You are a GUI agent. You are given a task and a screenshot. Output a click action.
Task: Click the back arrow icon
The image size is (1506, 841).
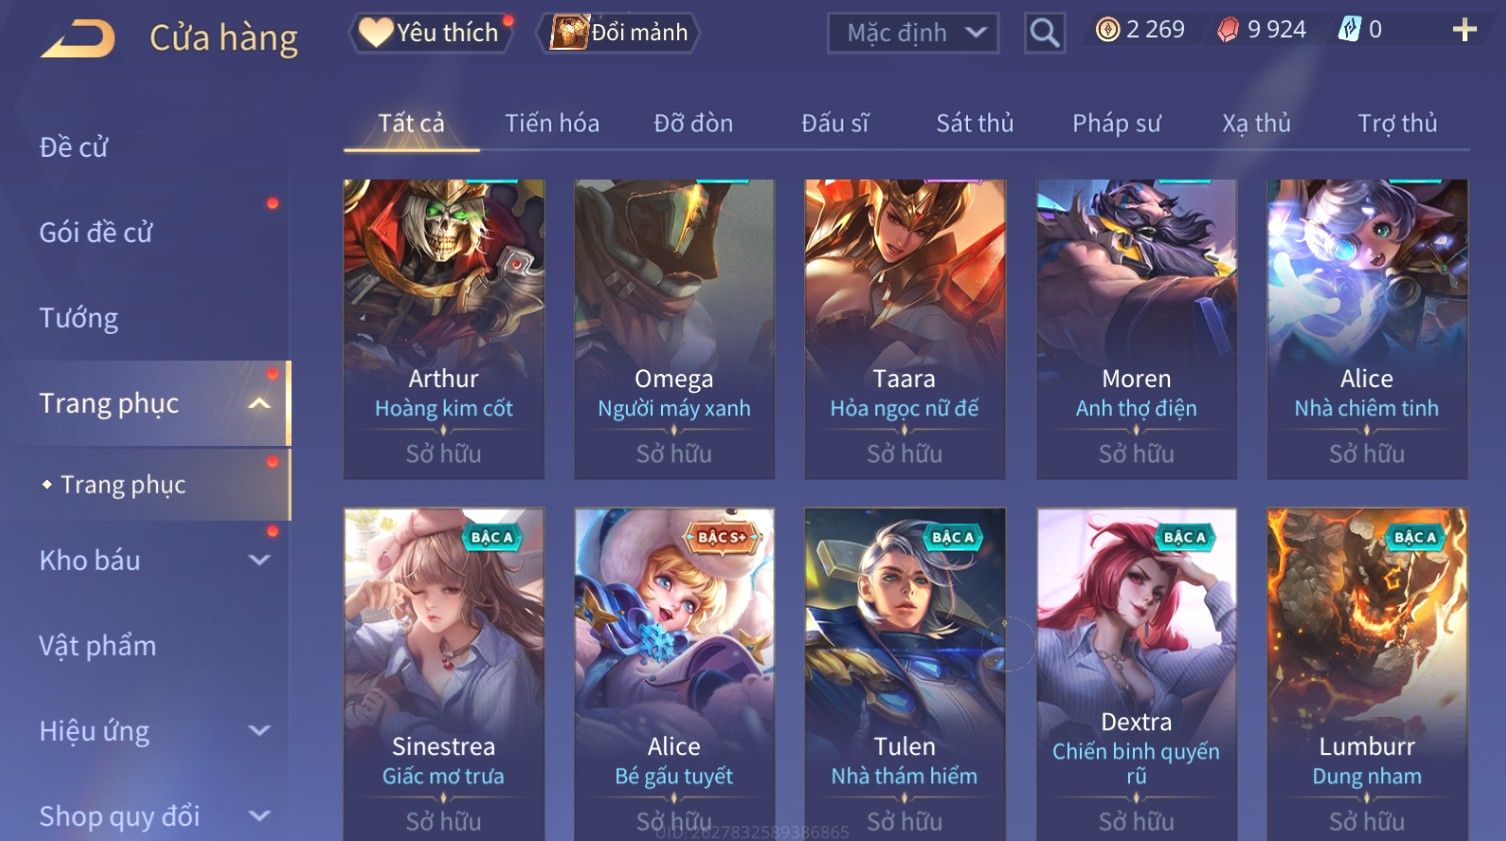(78, 39)
